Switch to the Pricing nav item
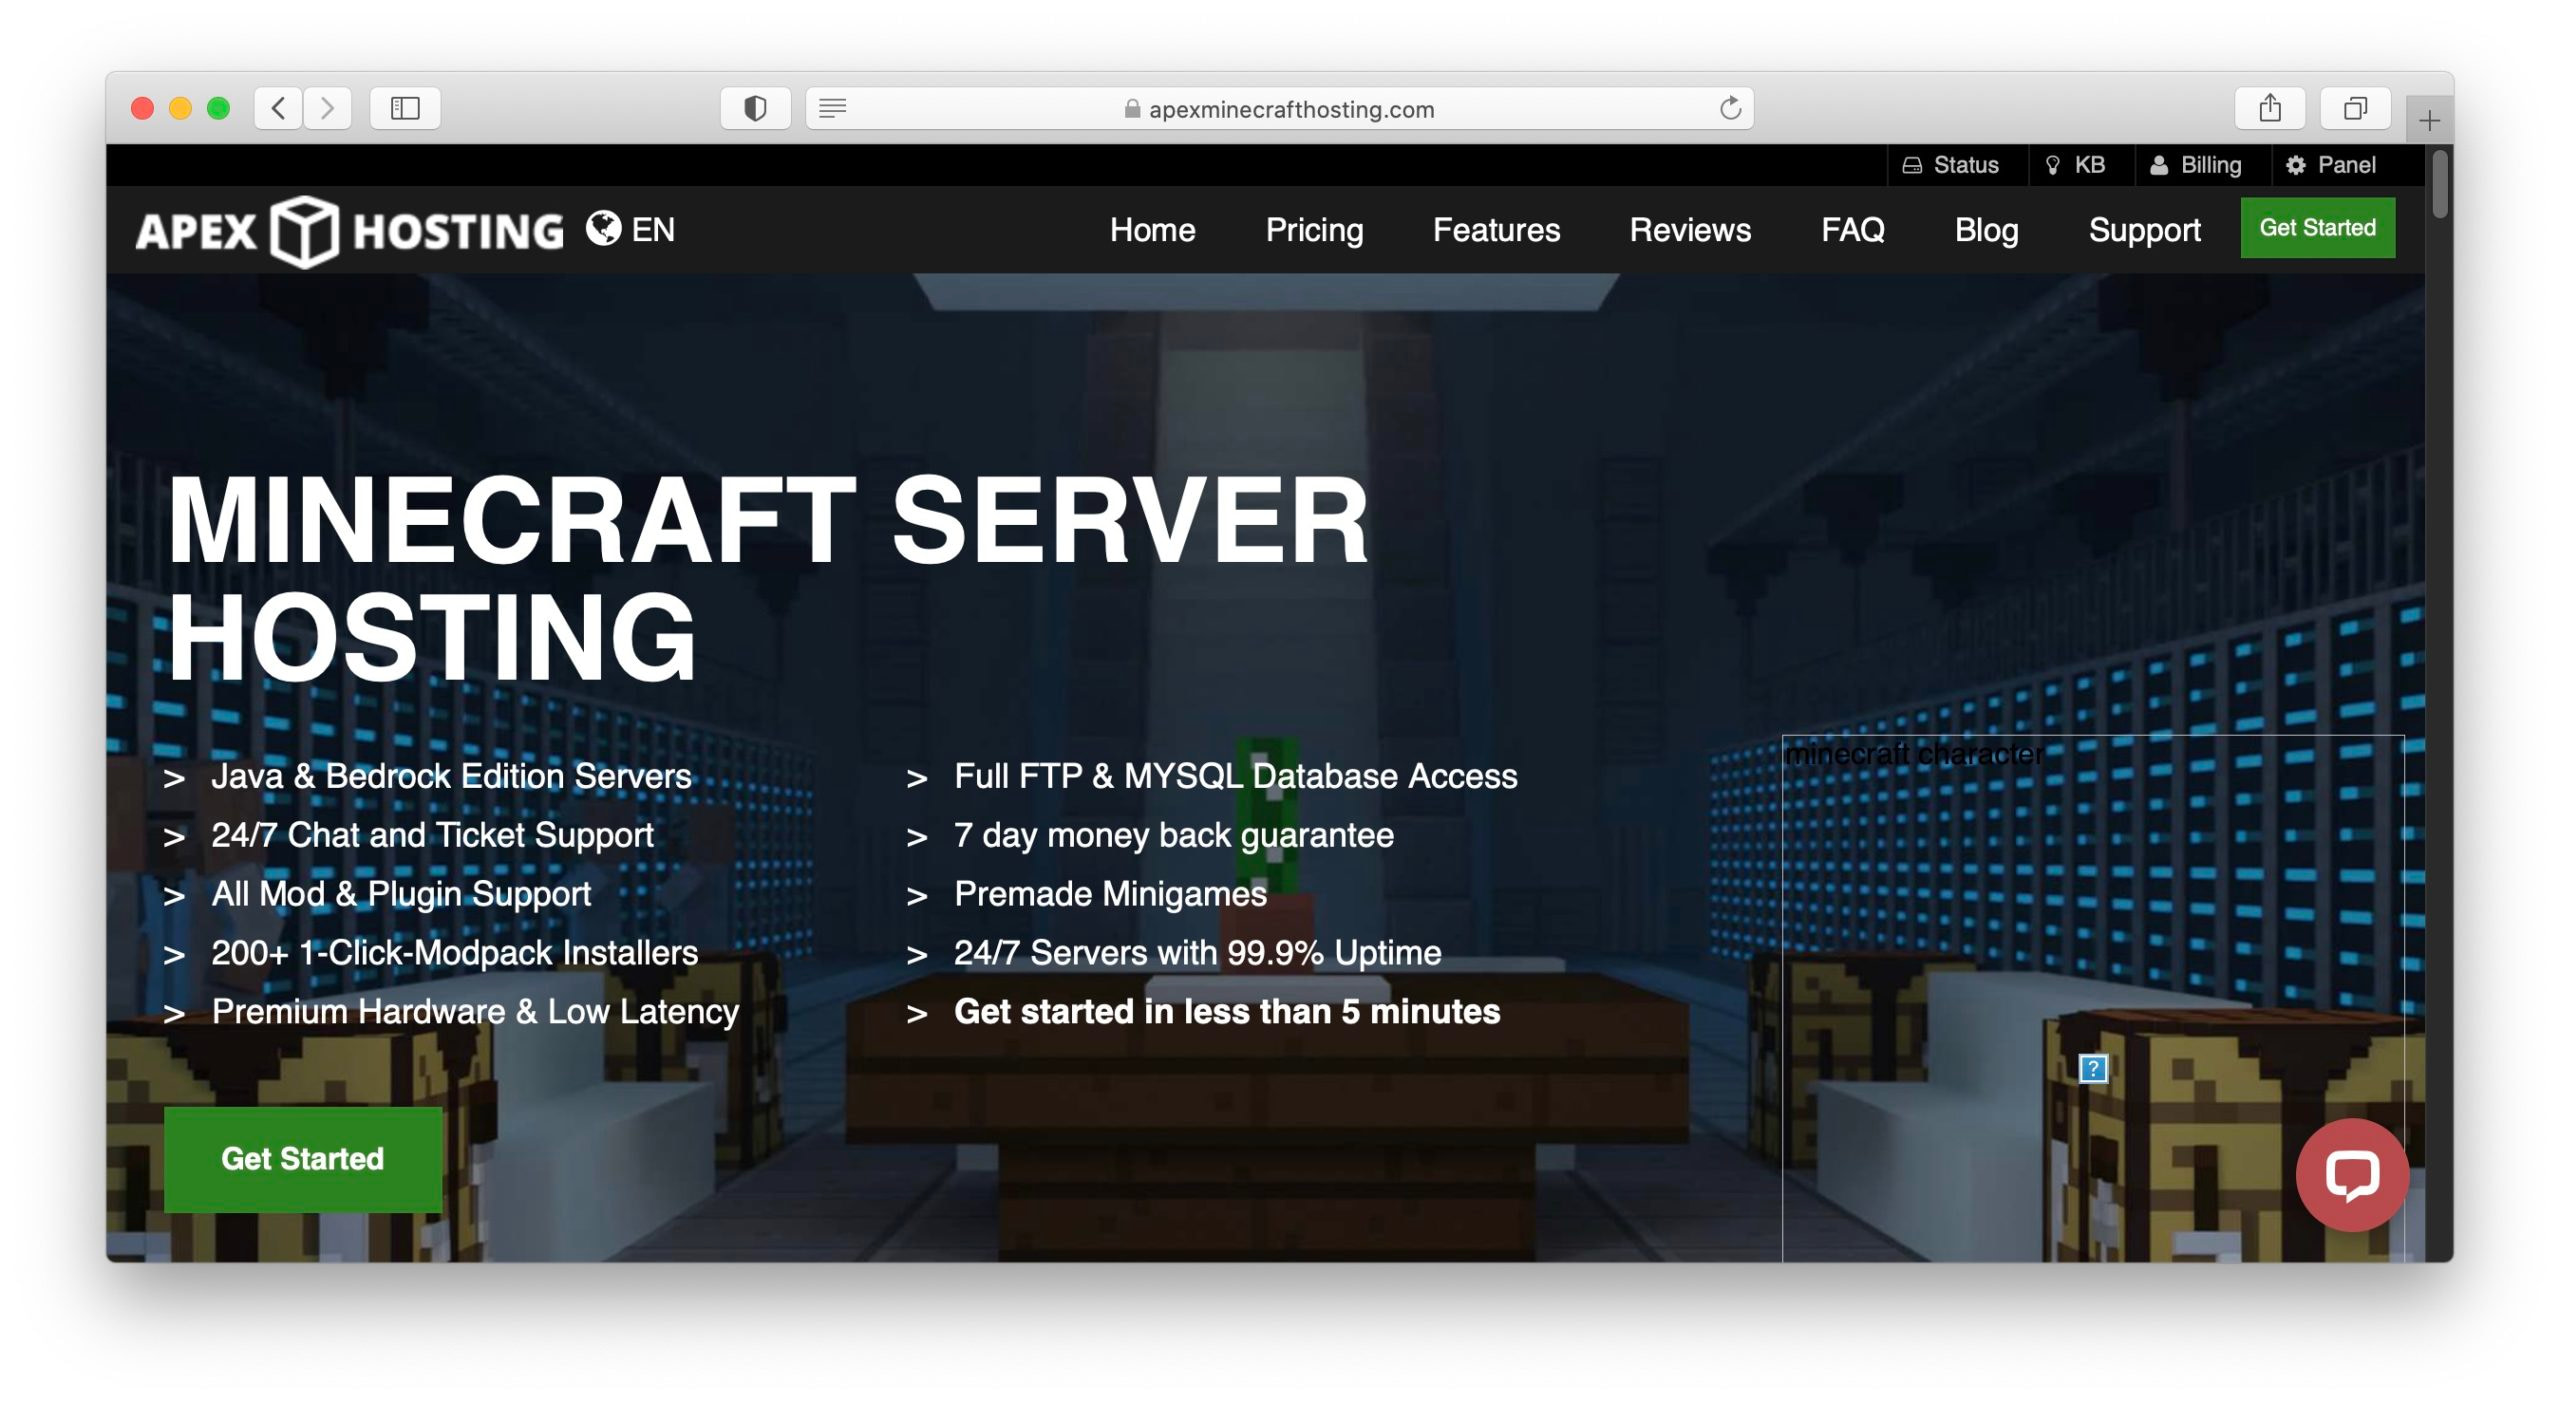The image size is (2560, 1403). point(1313,230)
